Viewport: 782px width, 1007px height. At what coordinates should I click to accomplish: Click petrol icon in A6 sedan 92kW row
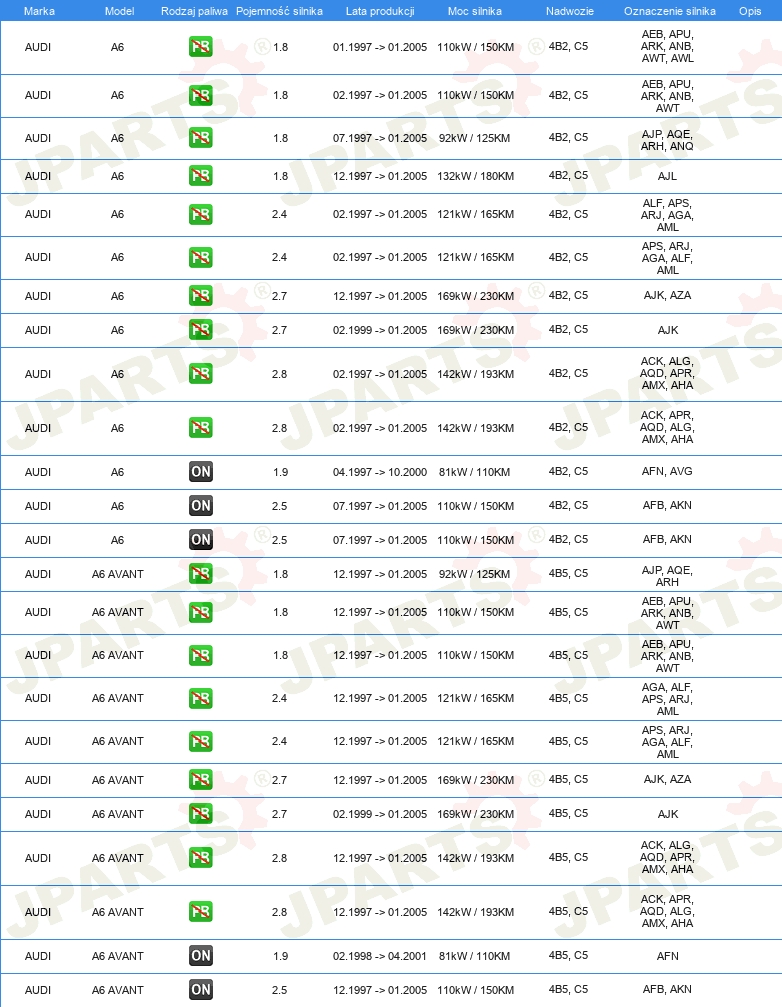point(200,137)
